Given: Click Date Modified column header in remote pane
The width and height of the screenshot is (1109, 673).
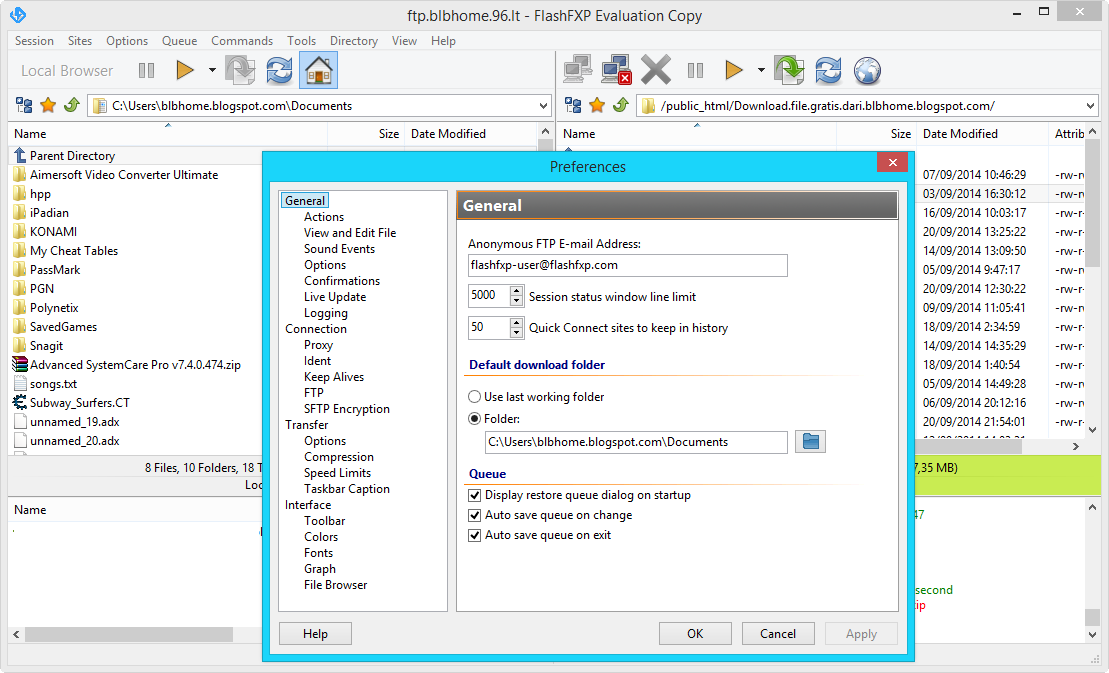Looking at the screenshot, I should [982, 134].
